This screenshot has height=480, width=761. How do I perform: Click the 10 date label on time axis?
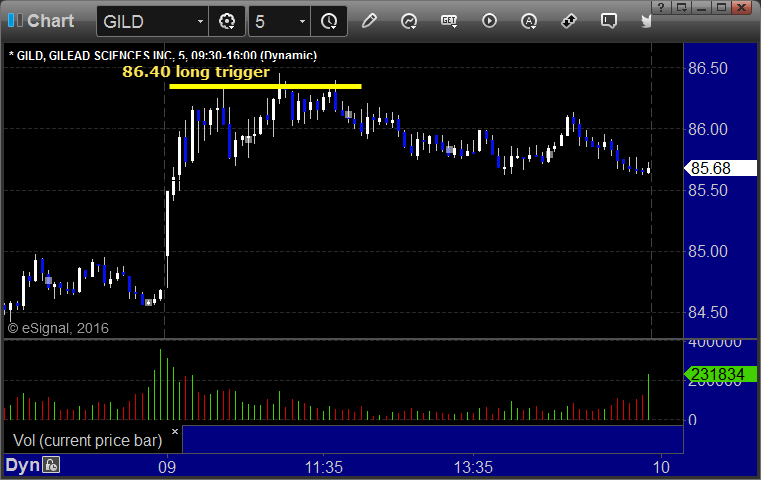pos(661,467)
